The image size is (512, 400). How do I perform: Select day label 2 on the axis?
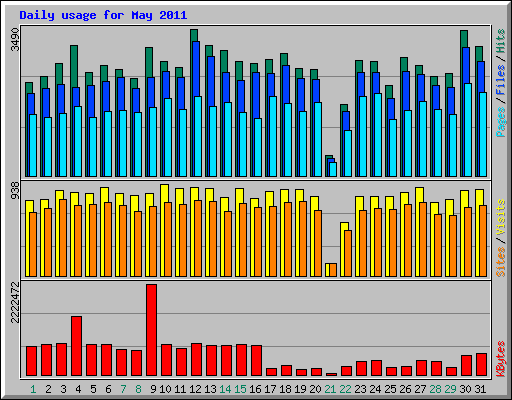pyautogui.click(x=48, y=389)
